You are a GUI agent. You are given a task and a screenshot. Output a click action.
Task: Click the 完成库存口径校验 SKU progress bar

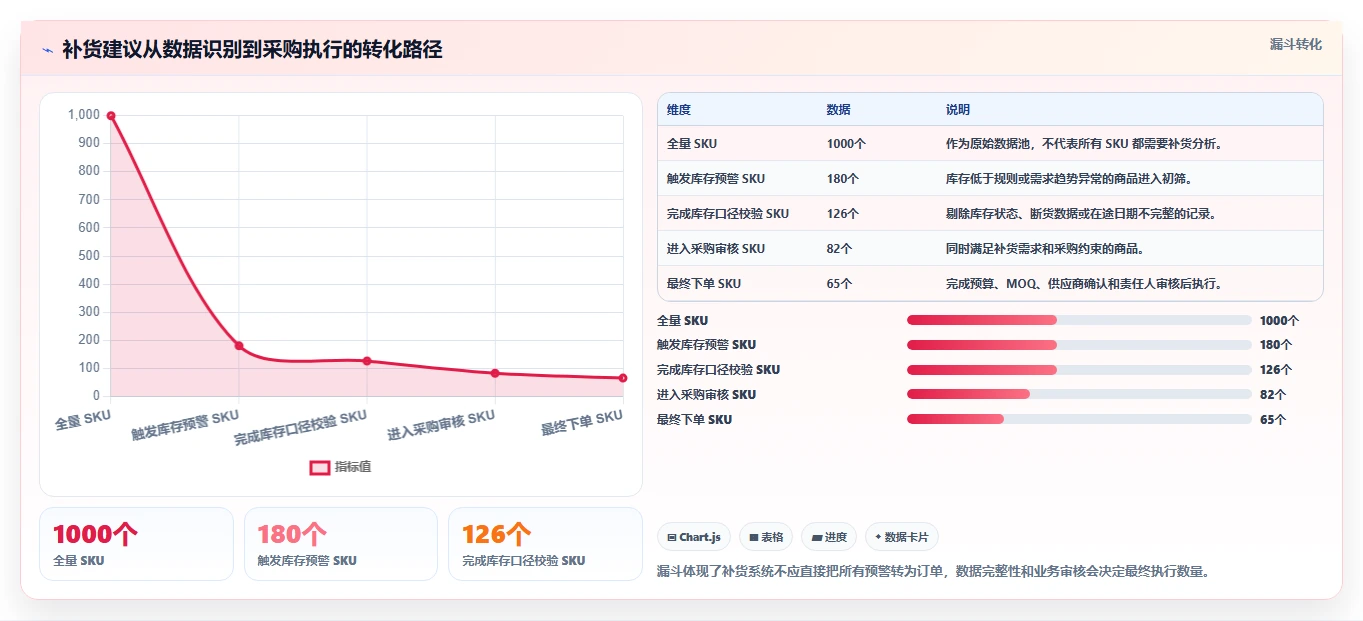1079,370
